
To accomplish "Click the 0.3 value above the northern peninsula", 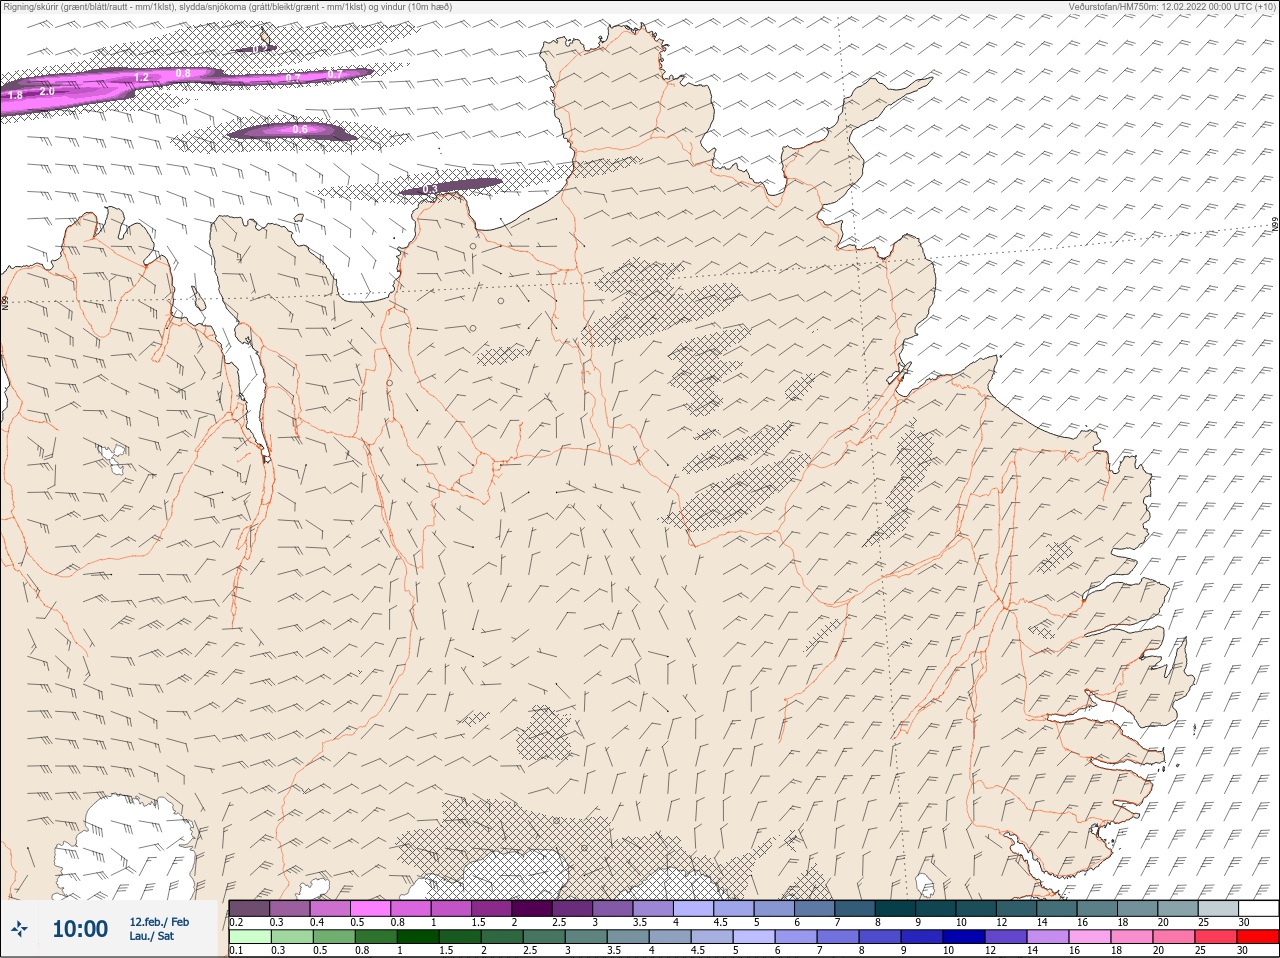I will click(x=430, y=189).
